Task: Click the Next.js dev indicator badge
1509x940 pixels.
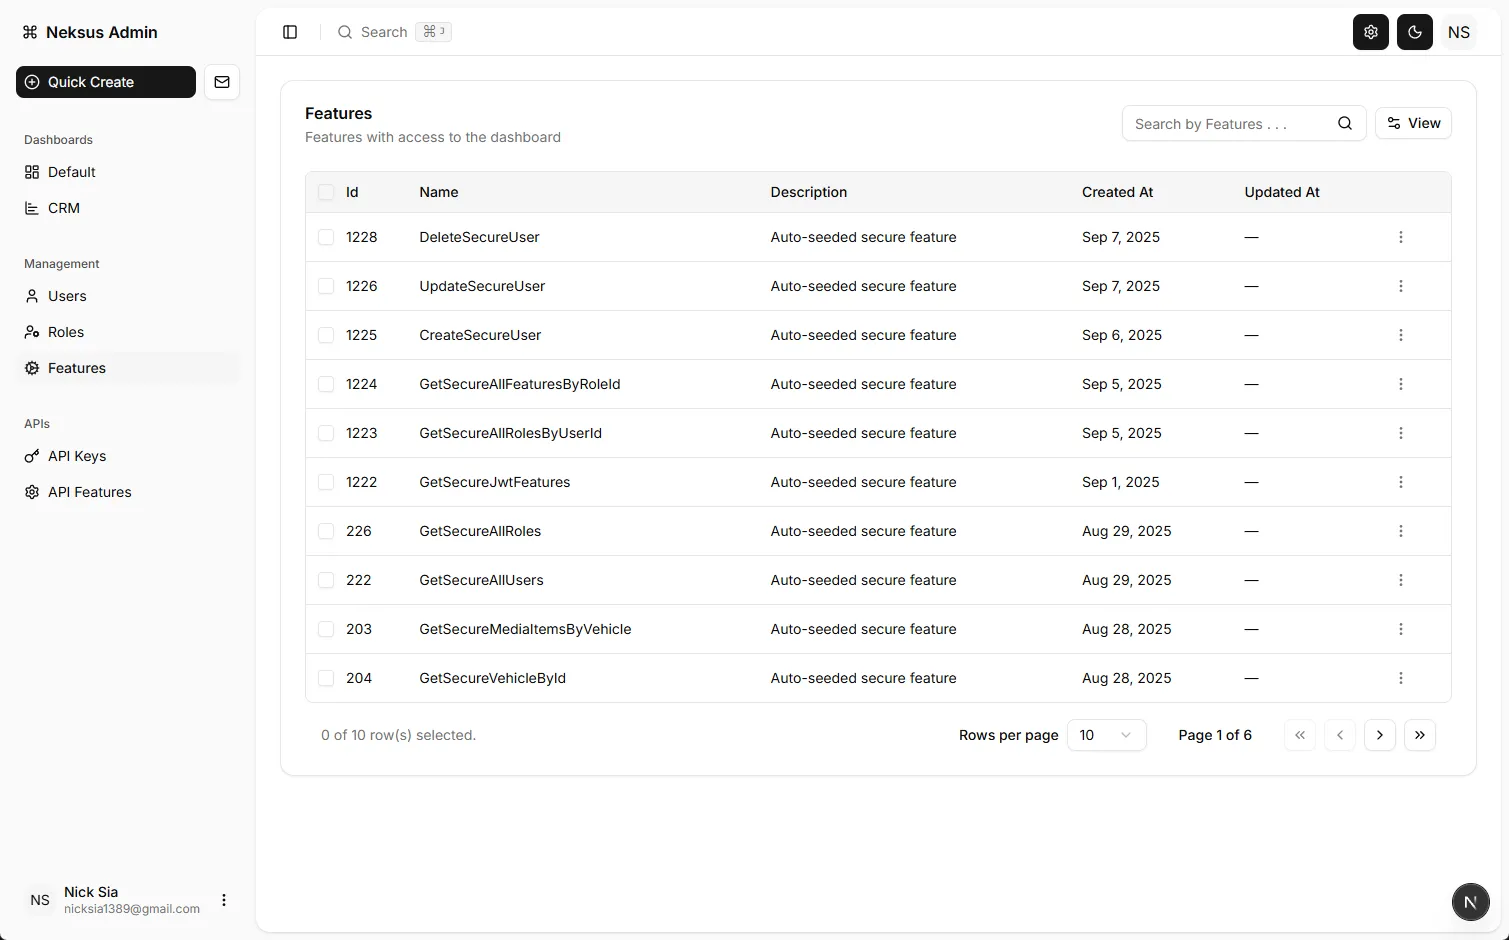Action: click(1470, 901)
